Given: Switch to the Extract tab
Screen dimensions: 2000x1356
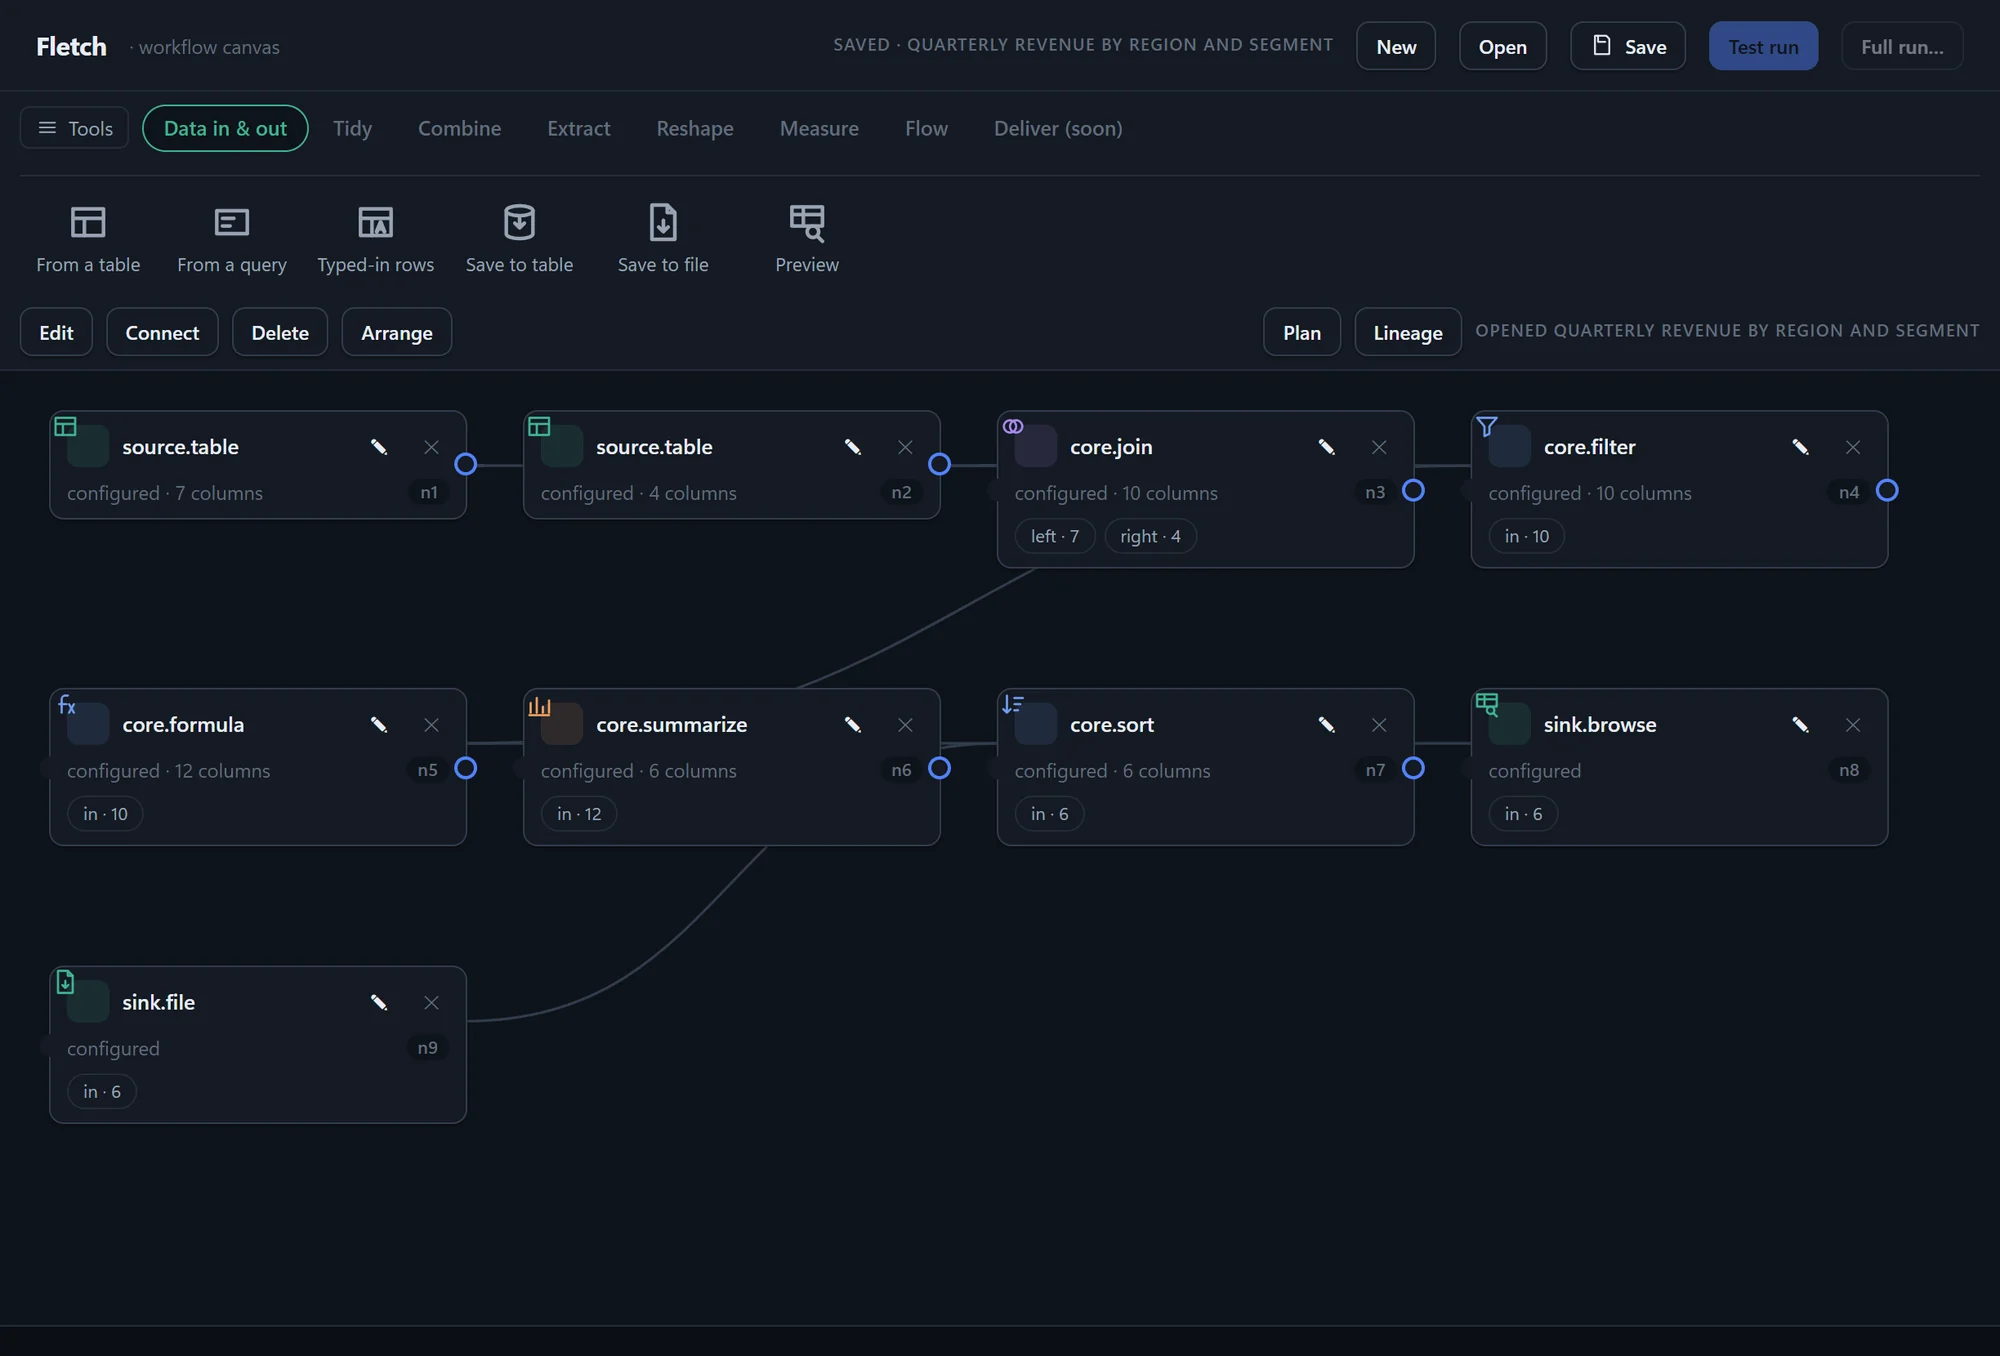Looking at the screenshot, I should point(579,128).
